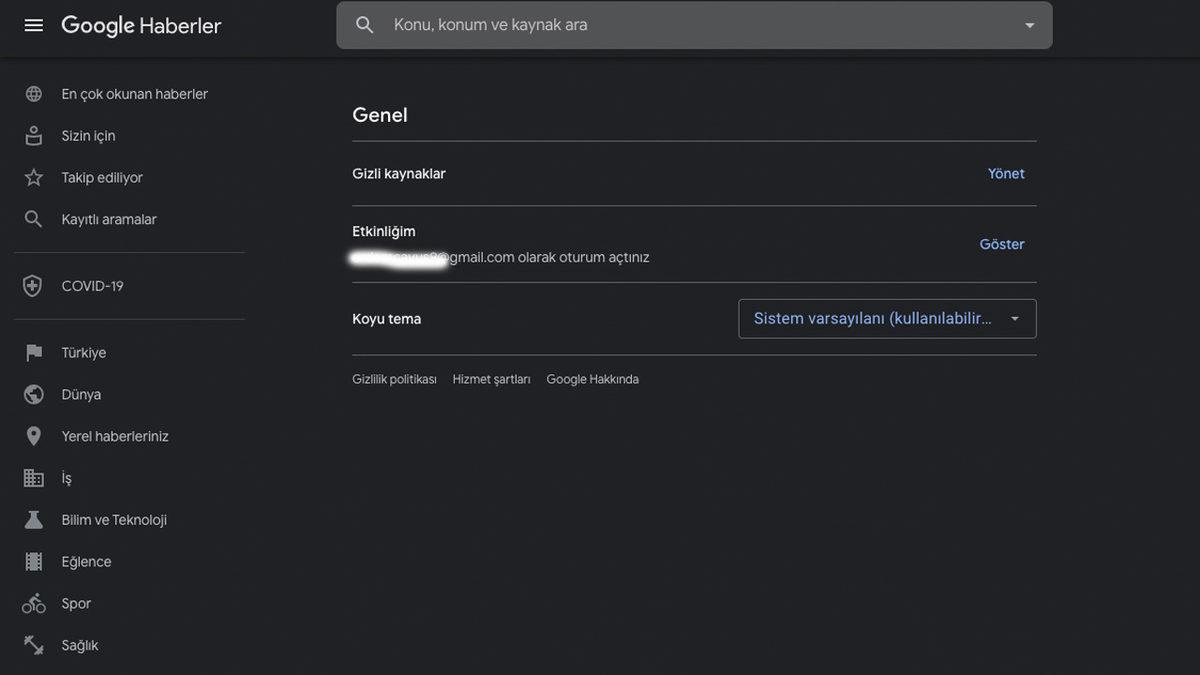Open Dünya using the globe icon
The height and width of the screenshot is (675, 1200).
click(x=33, y=393)
